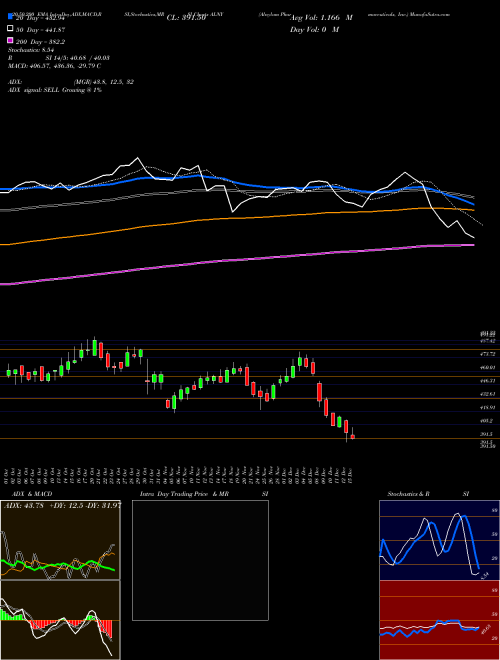Click the 405.2 price axis label
Viewport: 500px width, 660px height.
click(x=487, y=420)
